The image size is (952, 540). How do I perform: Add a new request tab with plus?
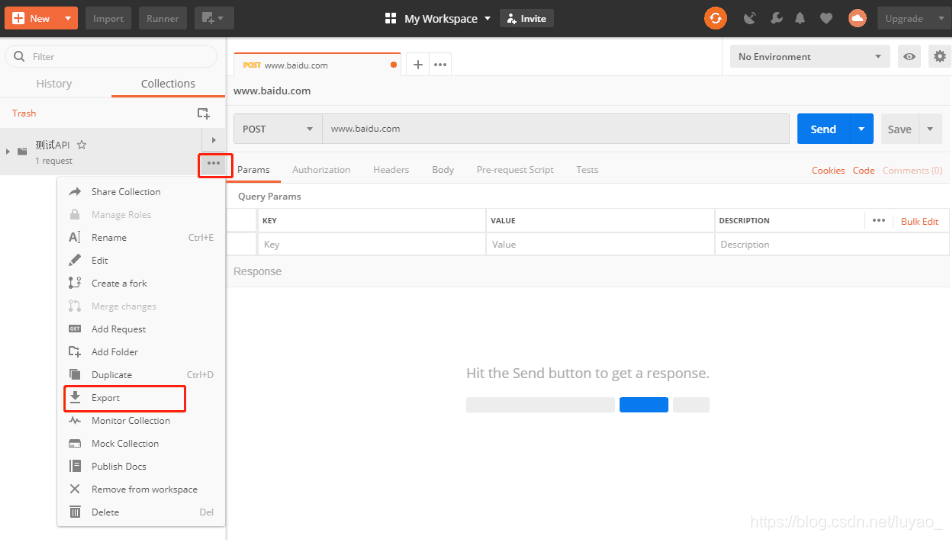(x=418, y=64)
